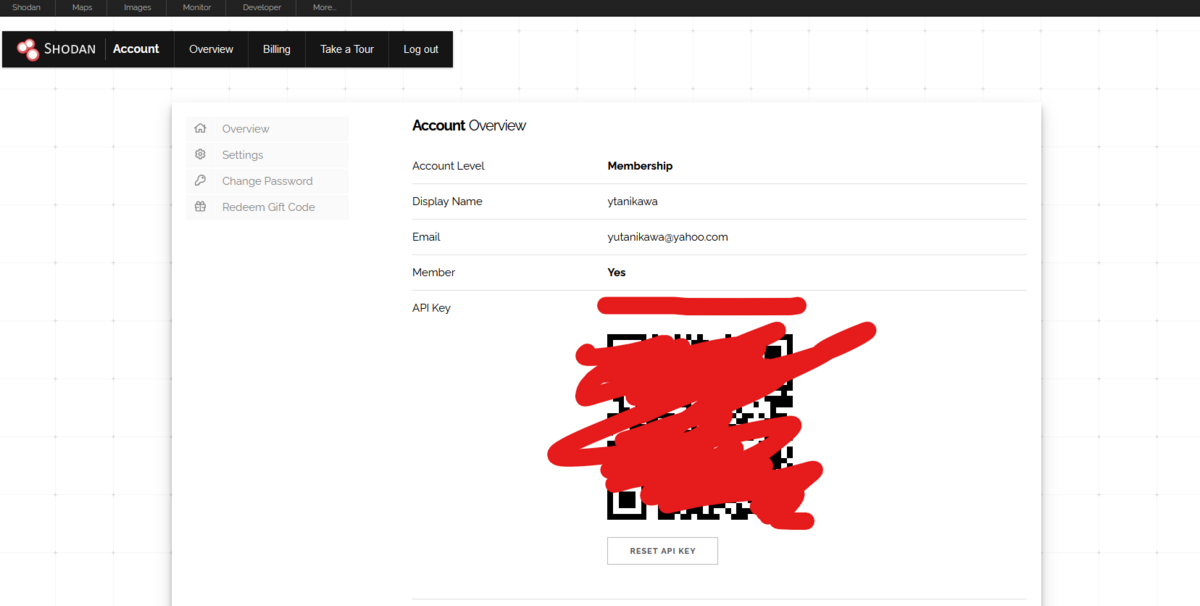Click the Reset API Key button
This screenshot has height=606, width=1200.
662,551
